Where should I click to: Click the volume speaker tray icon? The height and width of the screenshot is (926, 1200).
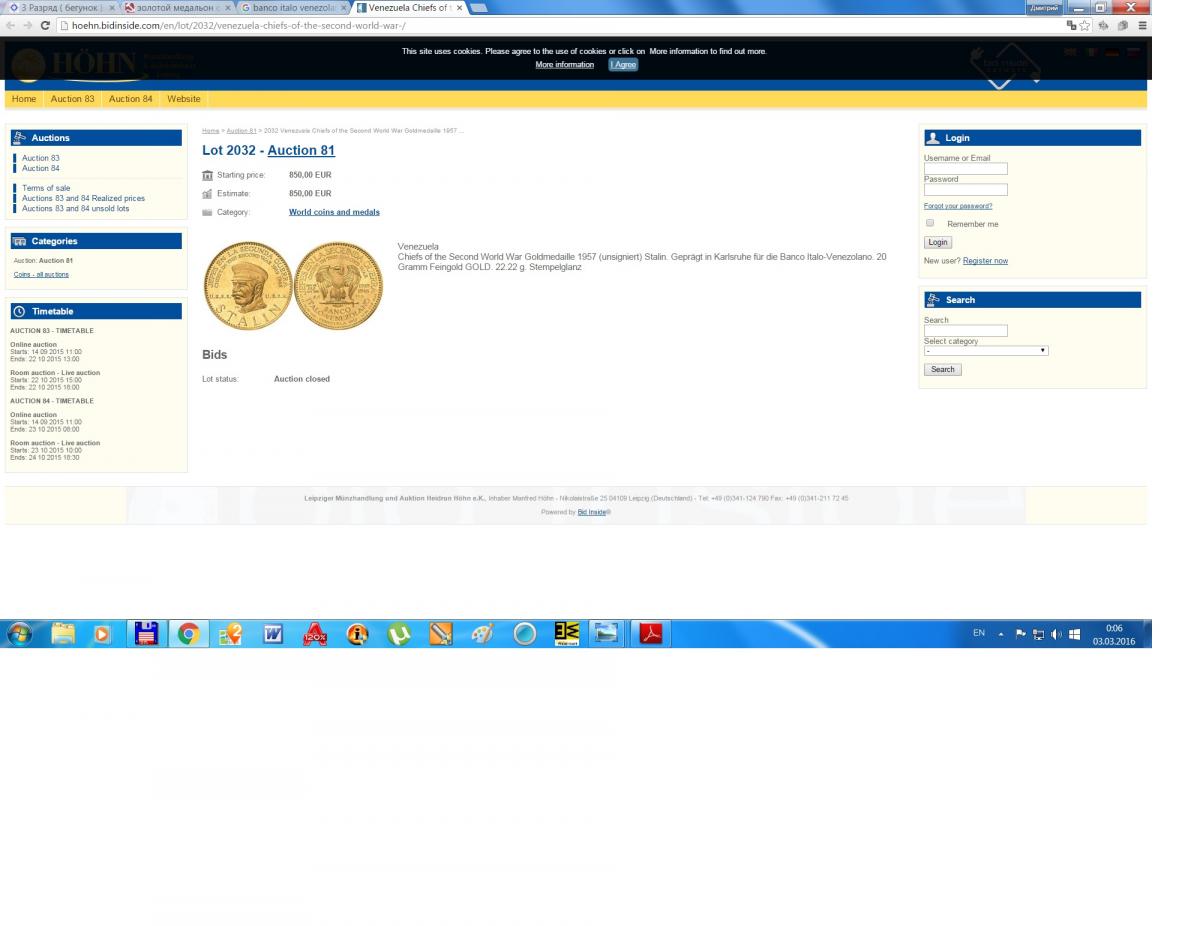pyautogui.click(x=1056, y=633)
